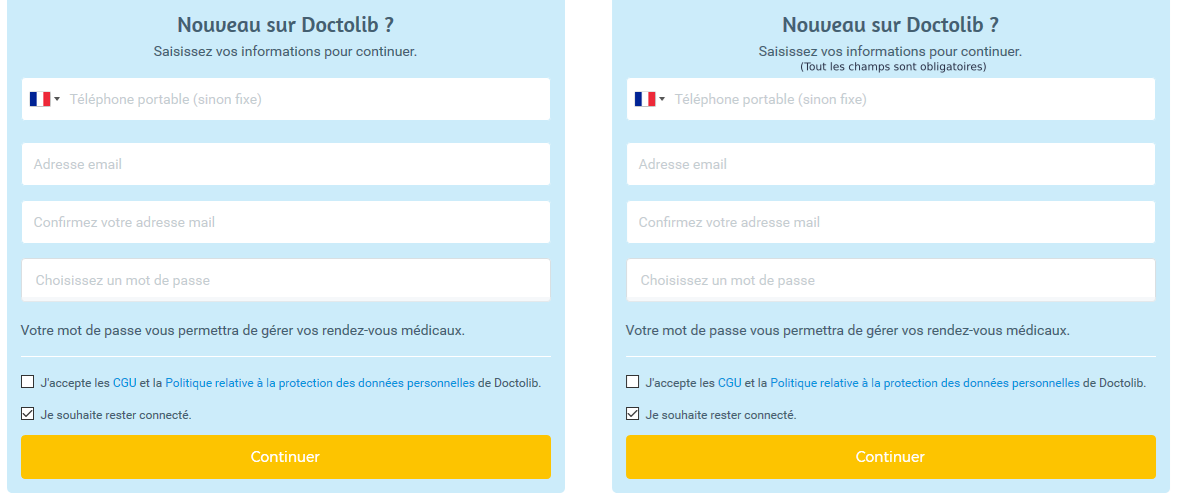
Task: Open the personal data protection policy link, right form
Action: coord(925,383)
